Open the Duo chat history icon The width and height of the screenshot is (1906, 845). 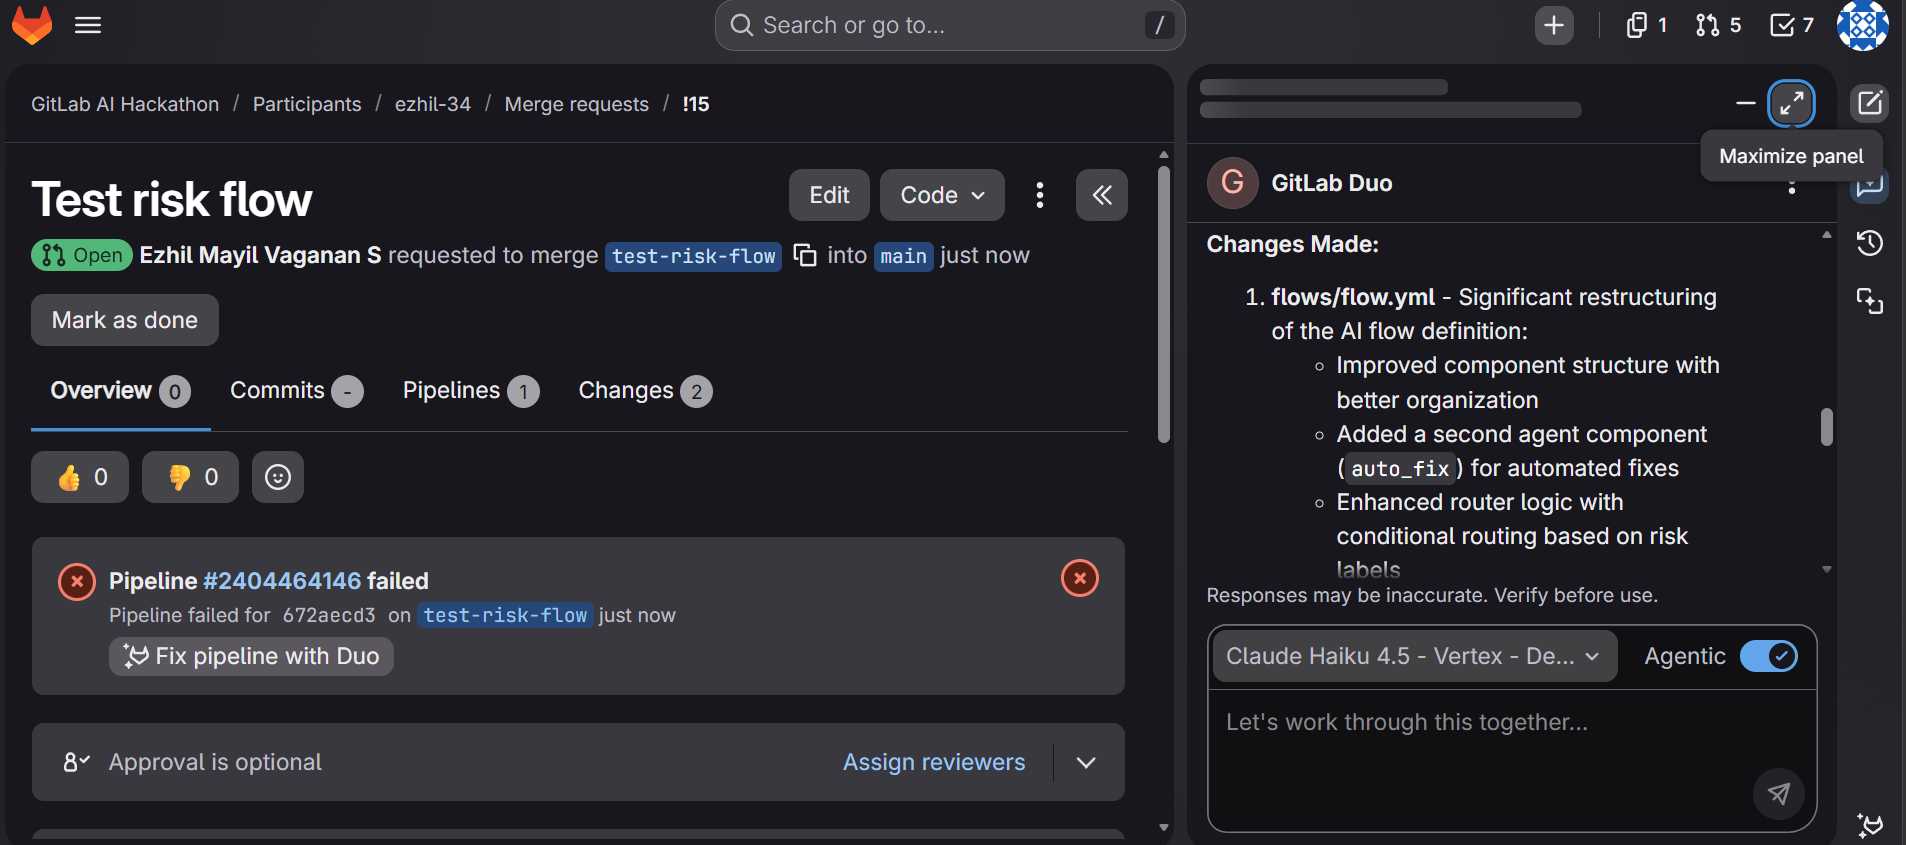[1869, 243]
